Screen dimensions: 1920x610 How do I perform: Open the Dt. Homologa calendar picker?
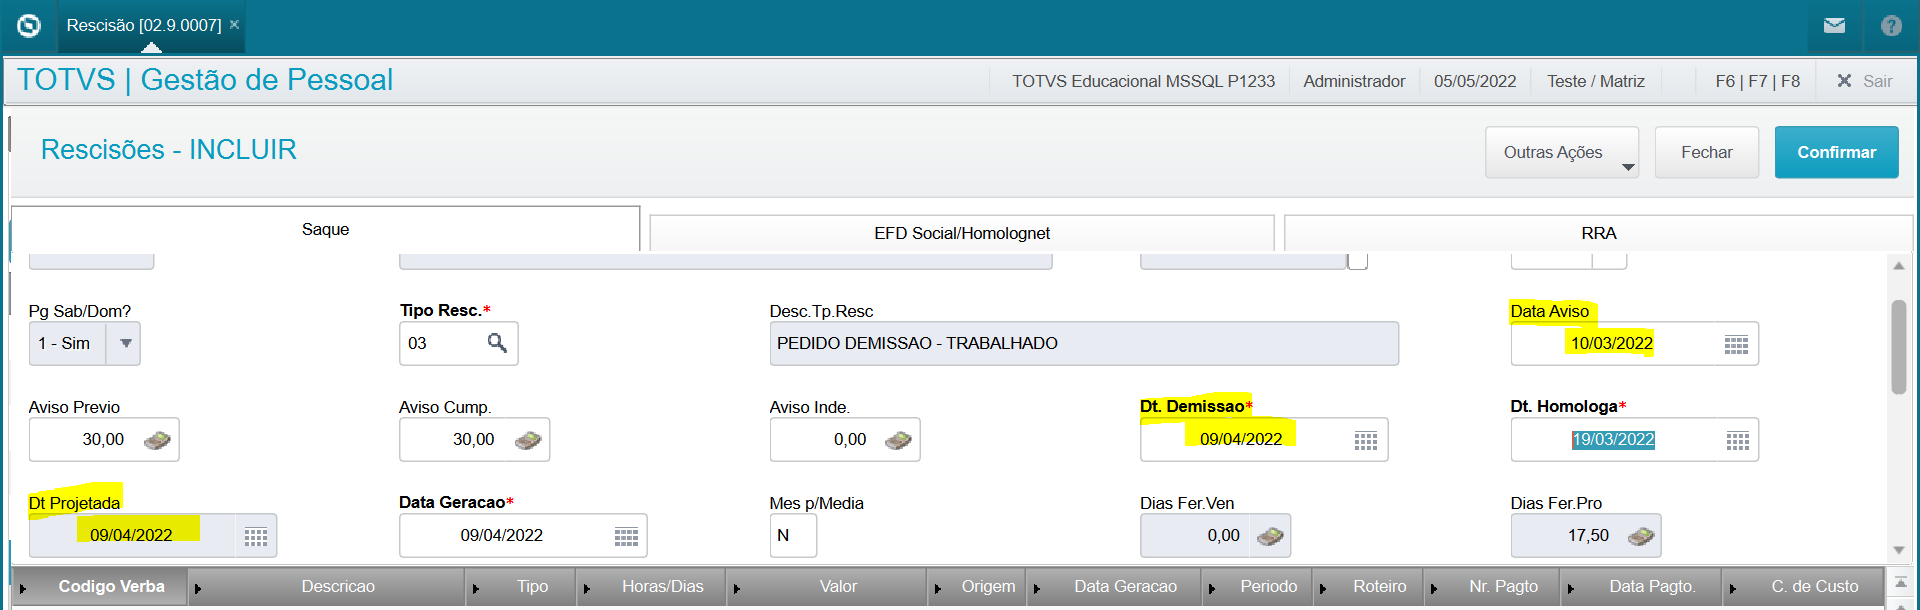coord(1738,440)
